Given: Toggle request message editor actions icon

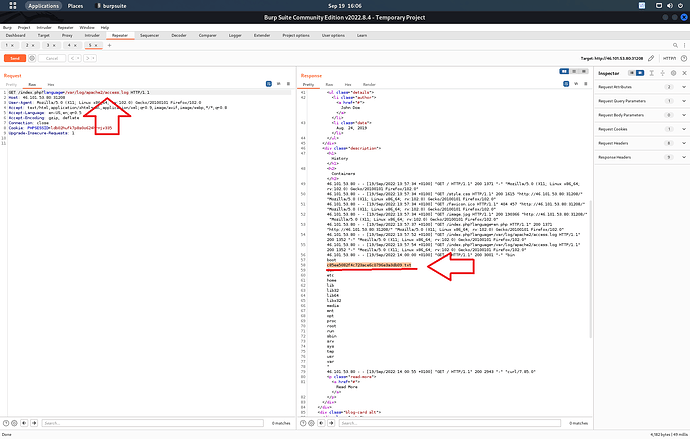Looking at the screenshot, I should (x=269, y=84).
